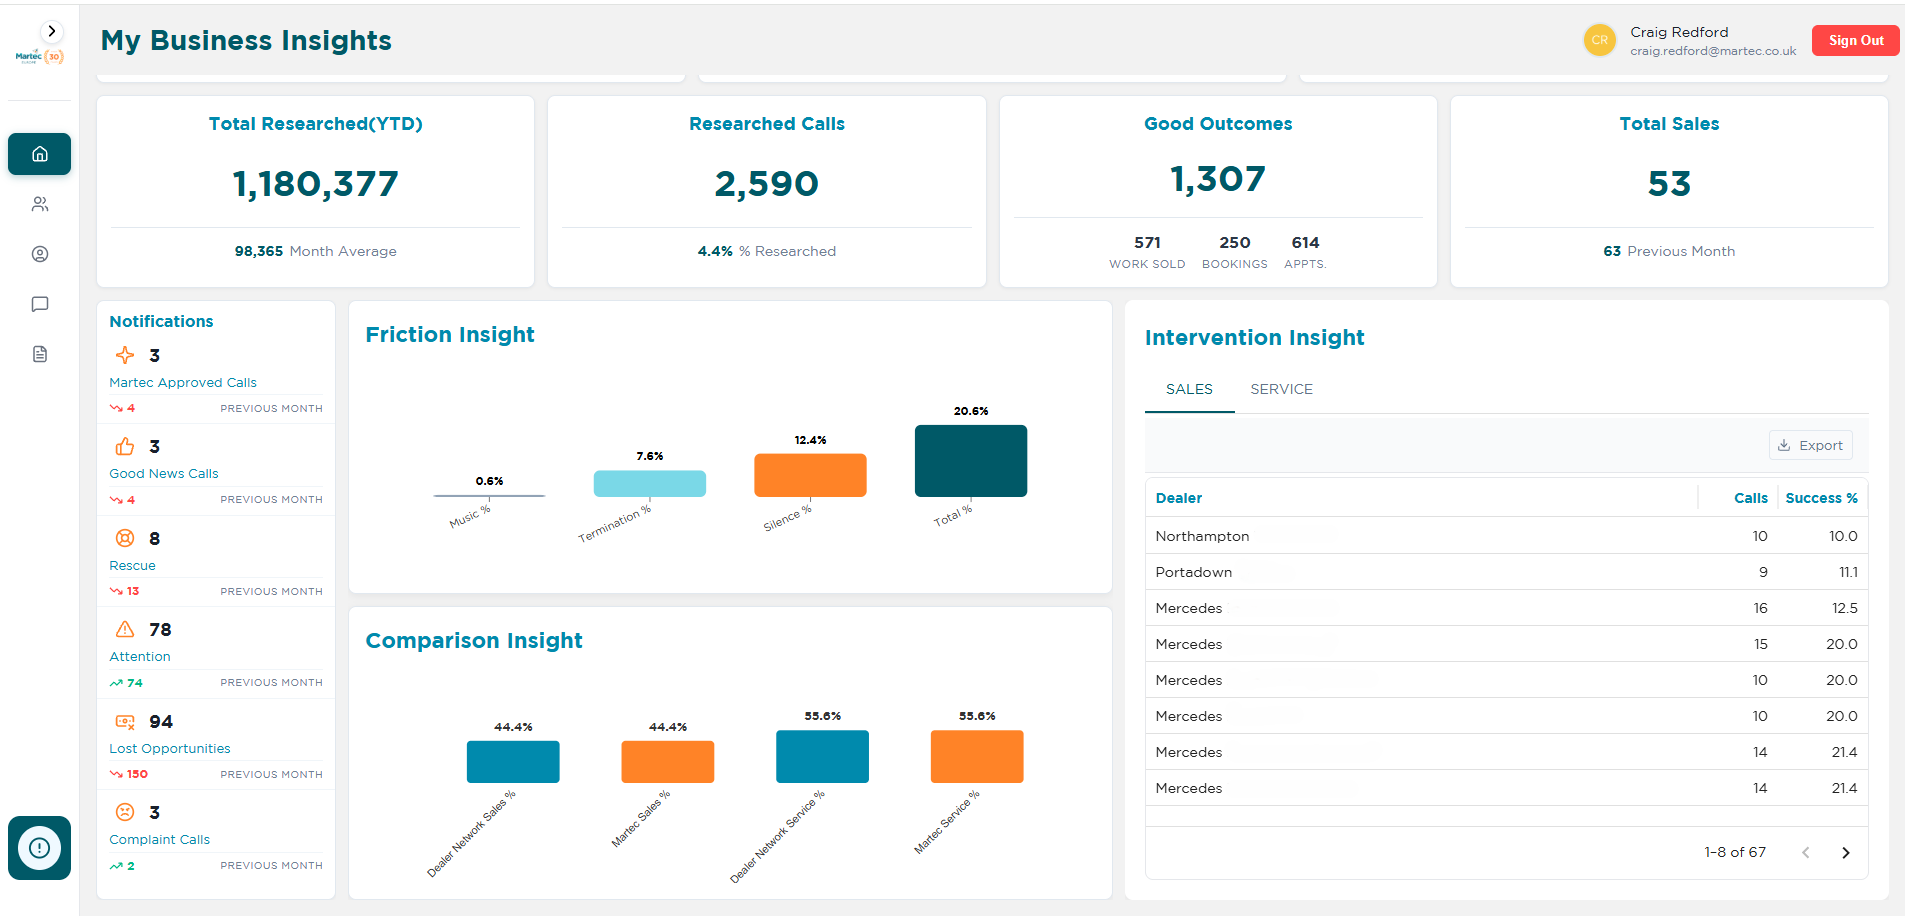Image resolution: width=1905 pixels, height=916 pixels.
Task: Expand the sidebar with the chevron arrow
Action: pyautogui.click(x=52, y=31)
